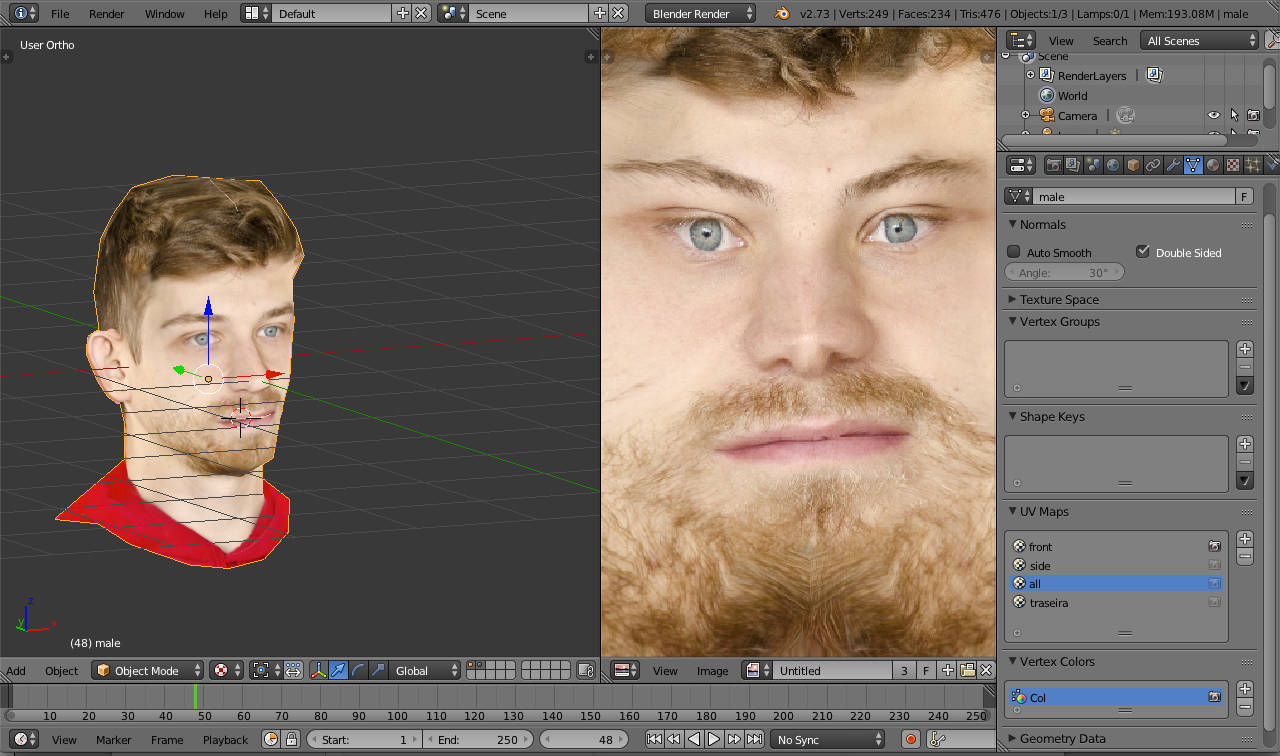Open the Object properties cube icon
The image size is (1280, 756).
pos(1133,165)
